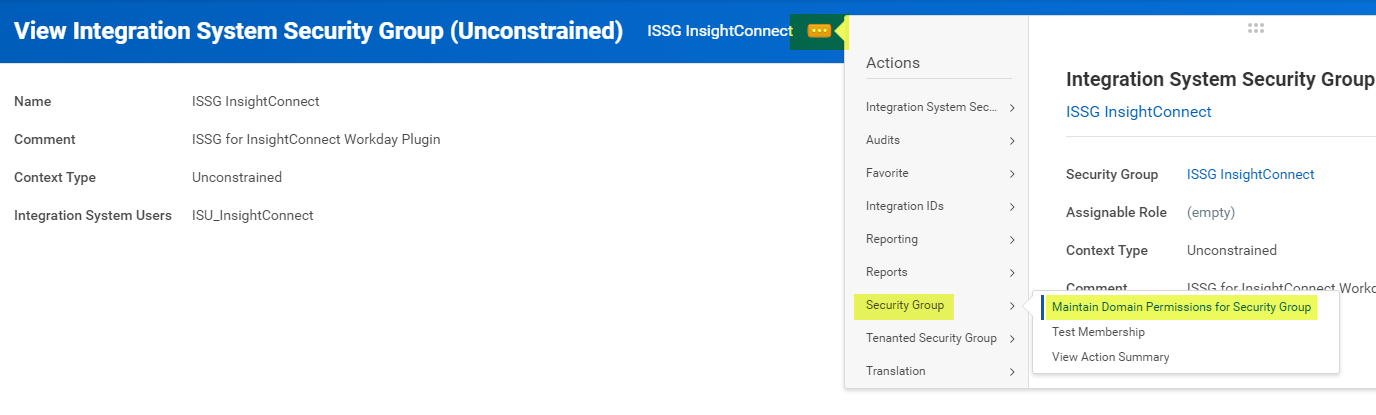
Task: Expand the Audits submenu arrow
Action: click(x=1012, y=141)
